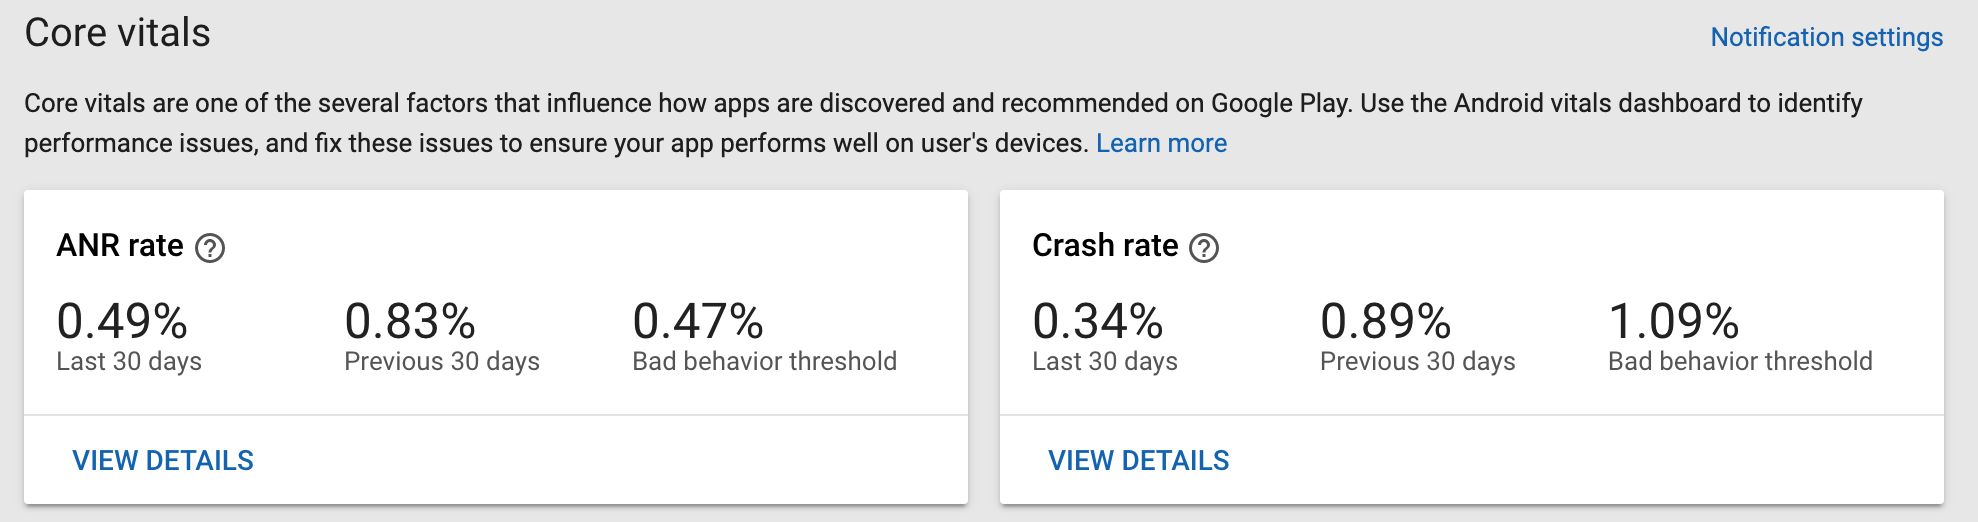Click the ANR rate card title

point(120,245)
